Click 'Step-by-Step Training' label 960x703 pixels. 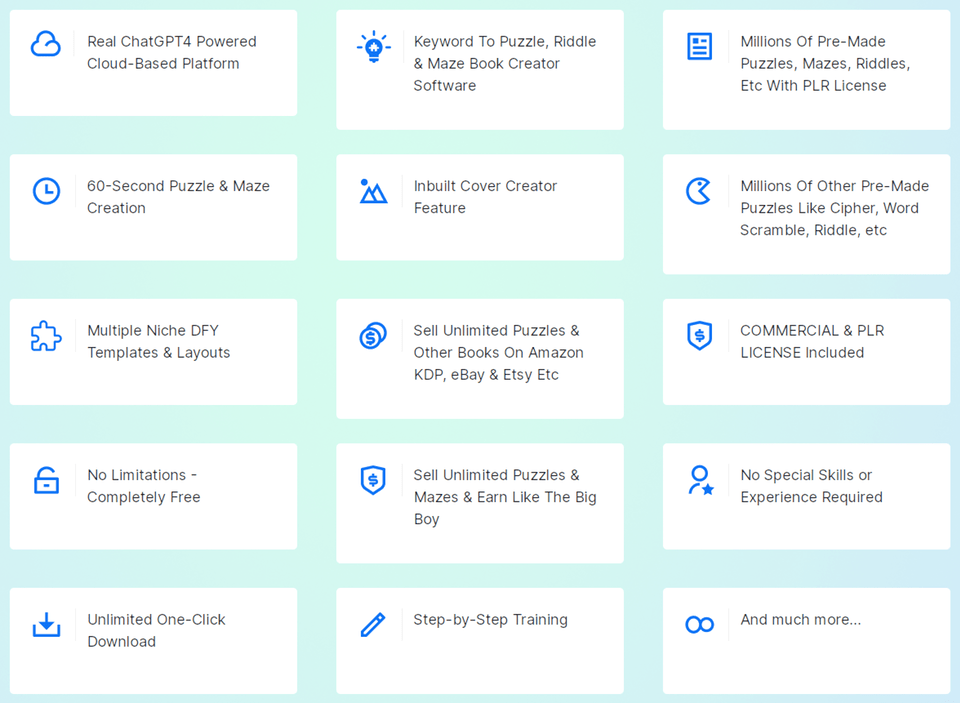click(x=490, y=620)
